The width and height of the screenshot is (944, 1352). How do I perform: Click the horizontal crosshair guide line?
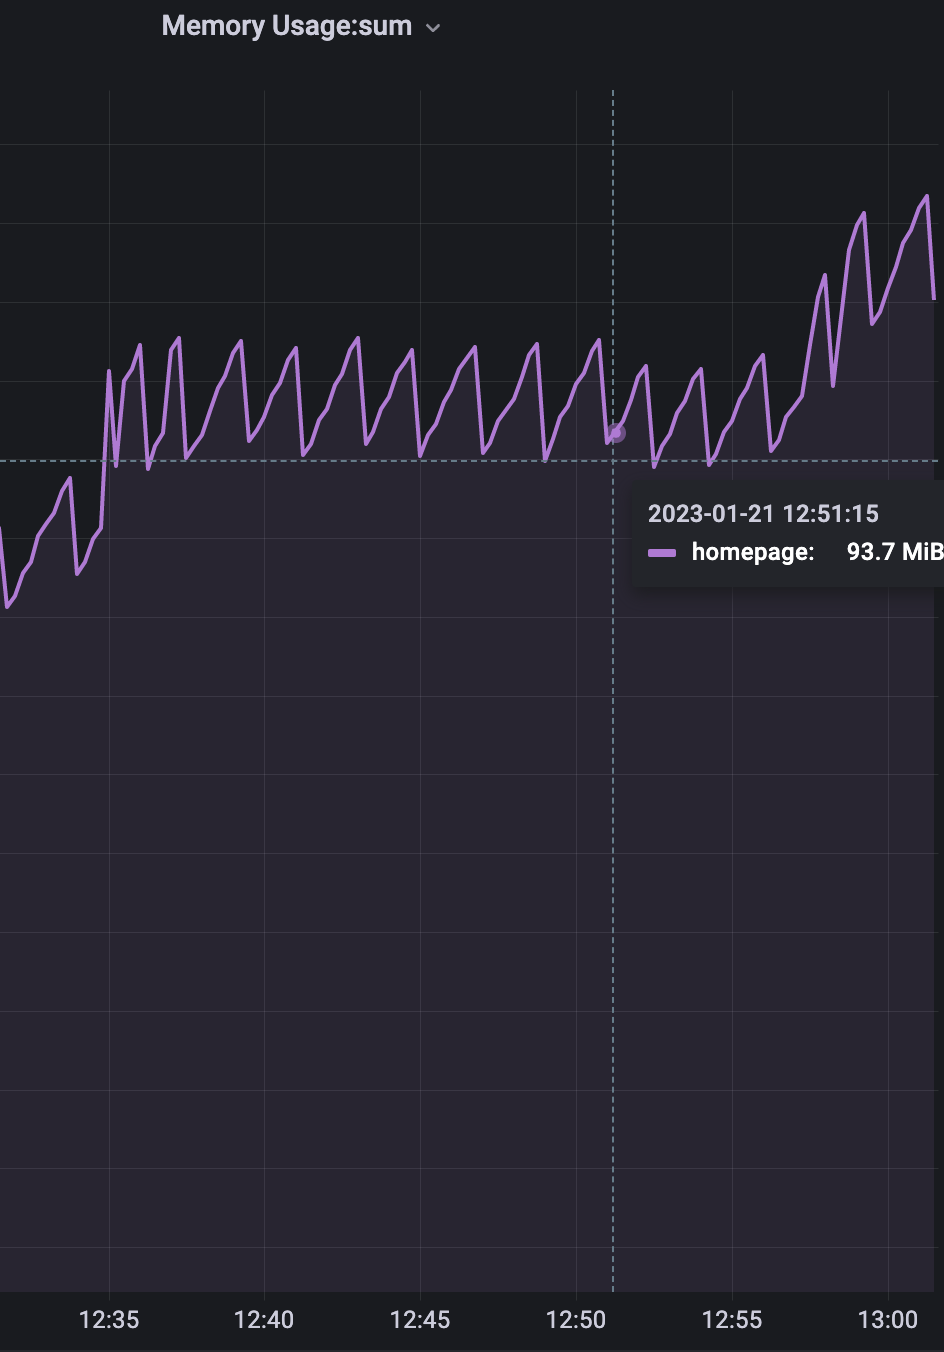pyautogui.click(x=300, y=461)
